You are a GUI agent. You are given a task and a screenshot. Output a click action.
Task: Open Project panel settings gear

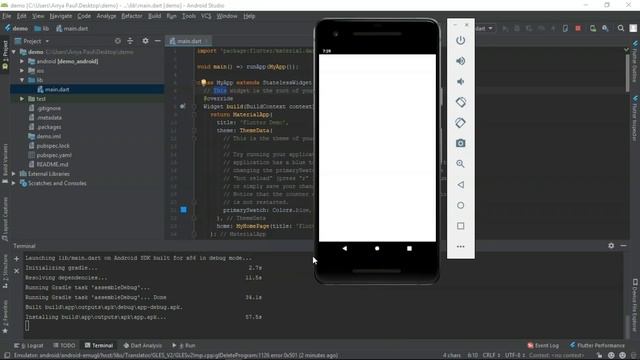(145, 41)
